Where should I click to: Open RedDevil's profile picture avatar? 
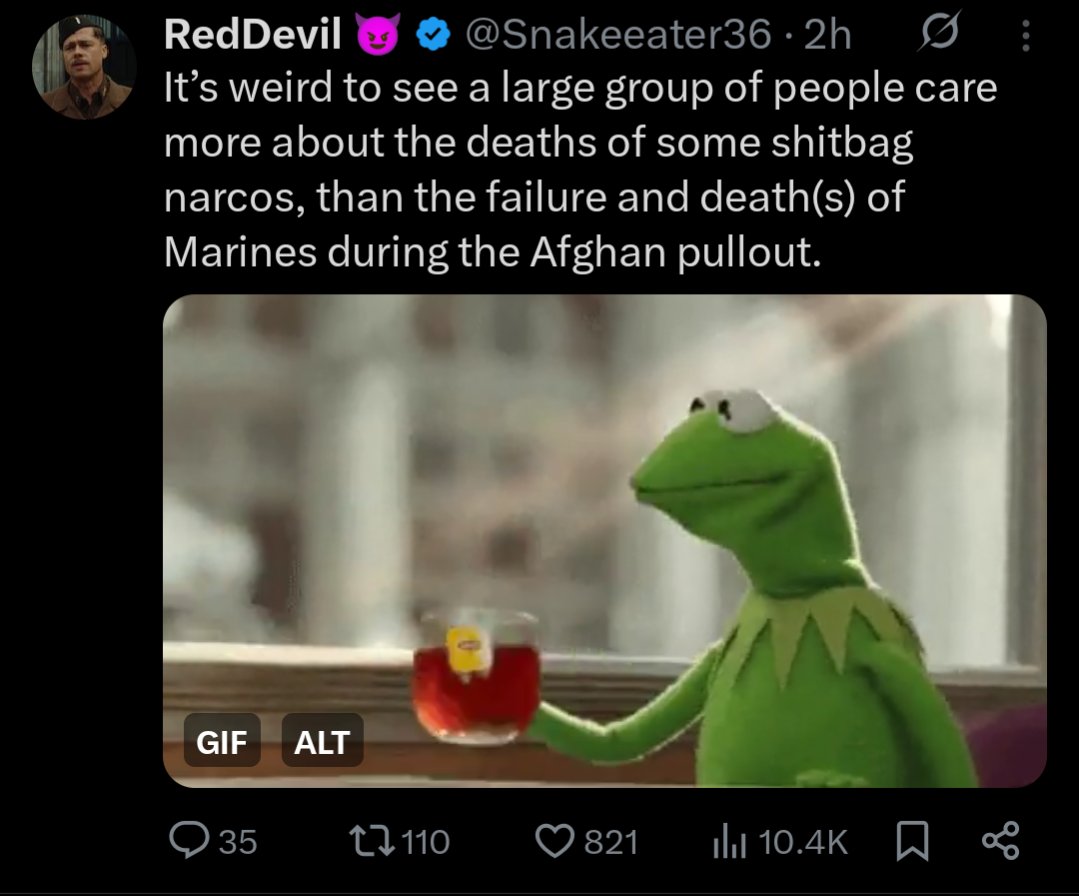(85, 66)
